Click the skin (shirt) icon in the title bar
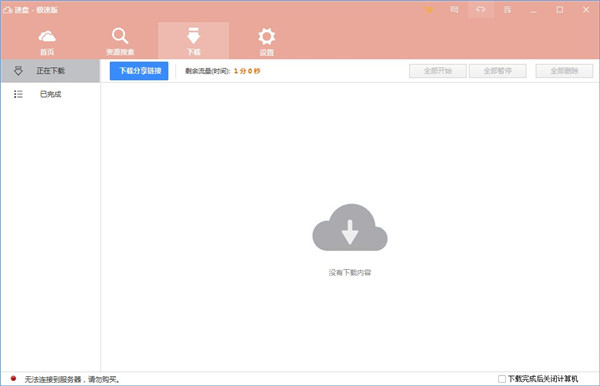Image resolution: width=600 pixels, height=386 pixels. pos(481,10)
